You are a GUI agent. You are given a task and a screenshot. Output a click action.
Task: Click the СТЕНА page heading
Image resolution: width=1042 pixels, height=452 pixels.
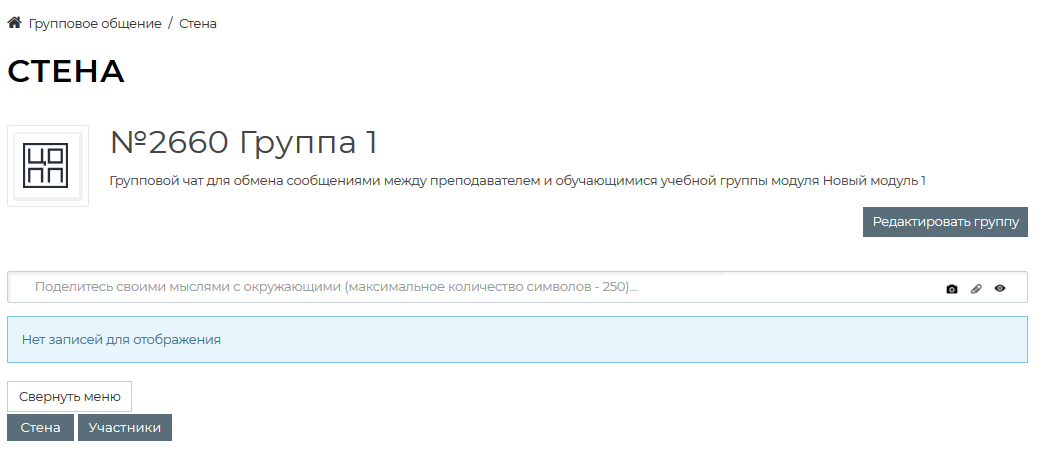coord(66,72)
